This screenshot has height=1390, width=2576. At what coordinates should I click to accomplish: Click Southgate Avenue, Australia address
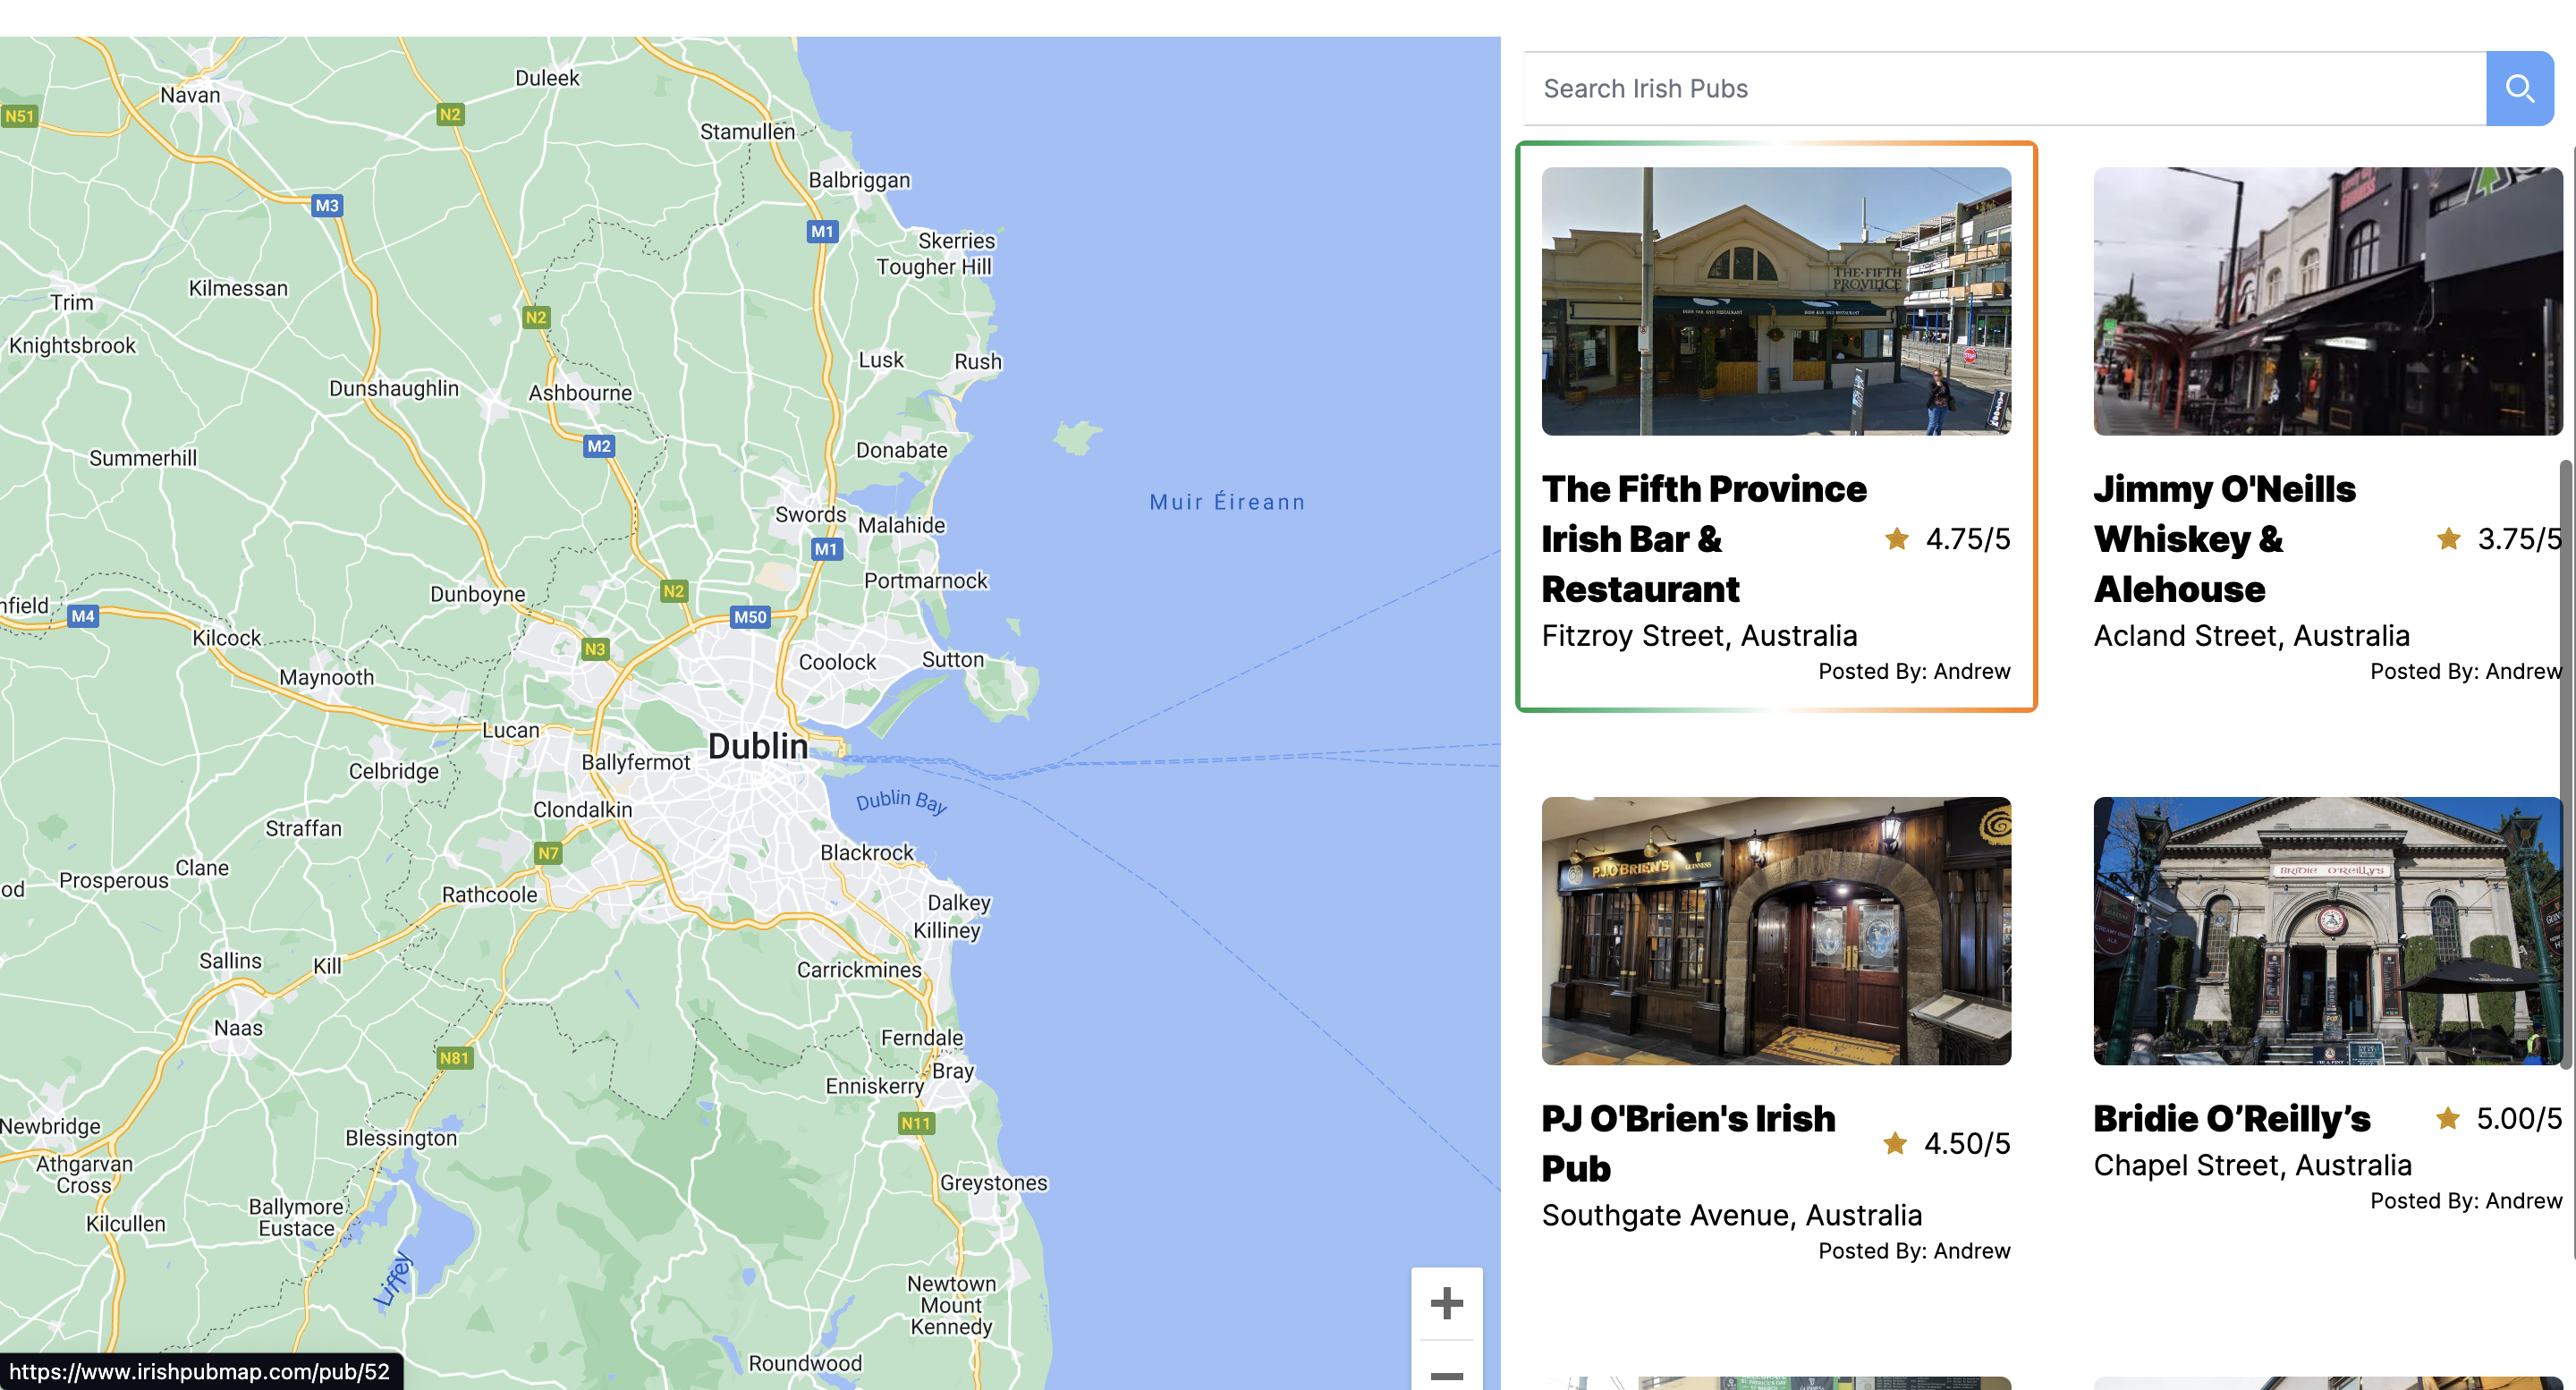point(1731,1215)
